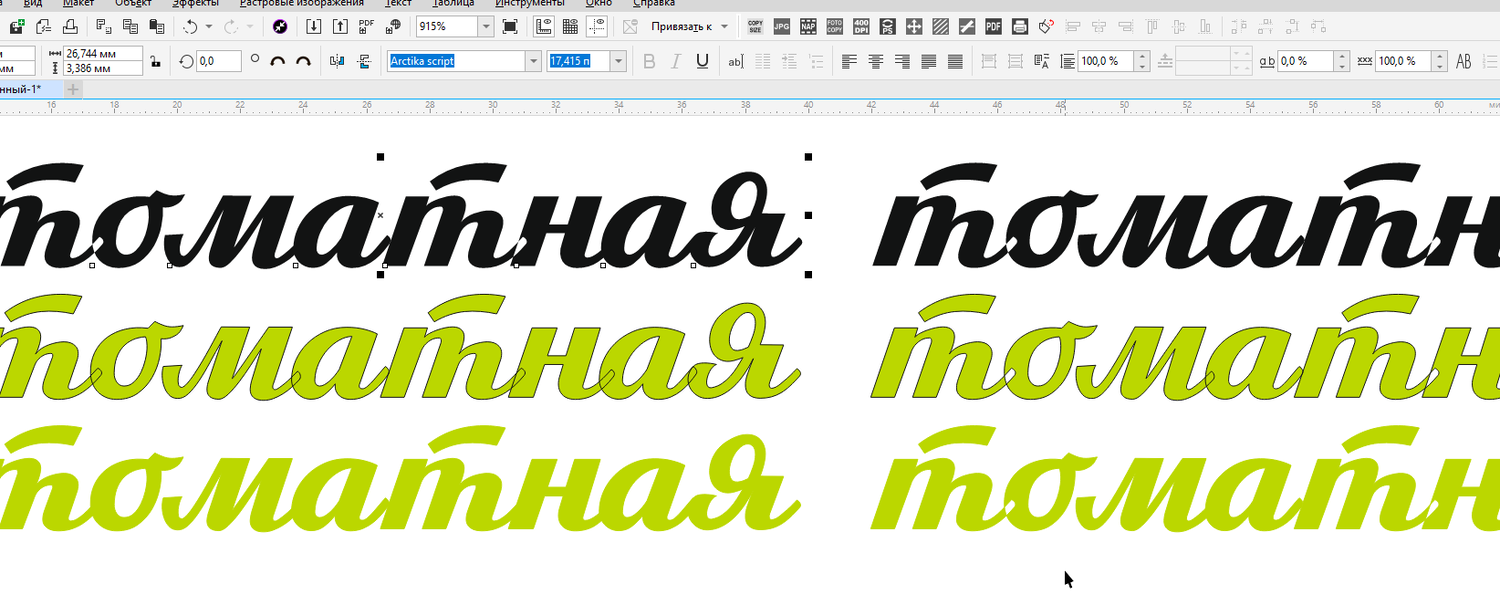Apply force justify alignment
This screenshot has width=1500, height=605.
click(x=955, y=61)
